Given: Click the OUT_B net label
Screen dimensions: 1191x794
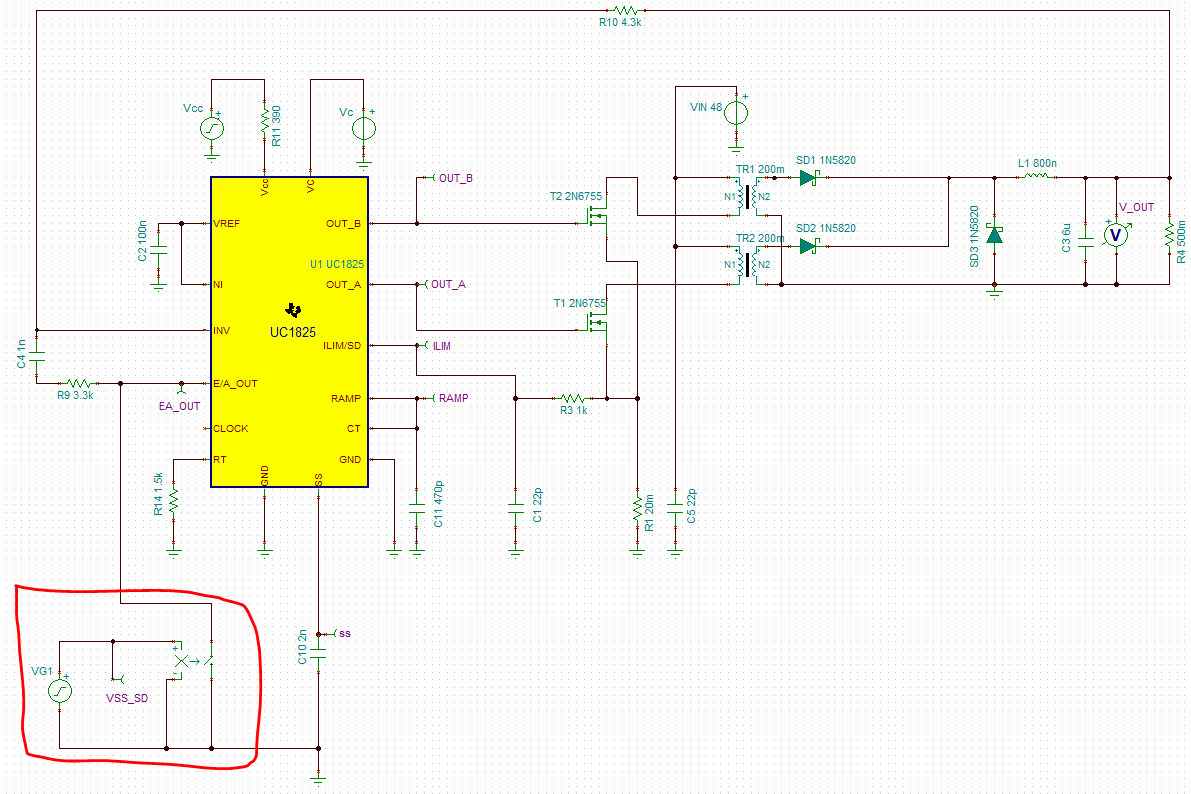Looking at the screenshot, I should click(x=455, y=178).
